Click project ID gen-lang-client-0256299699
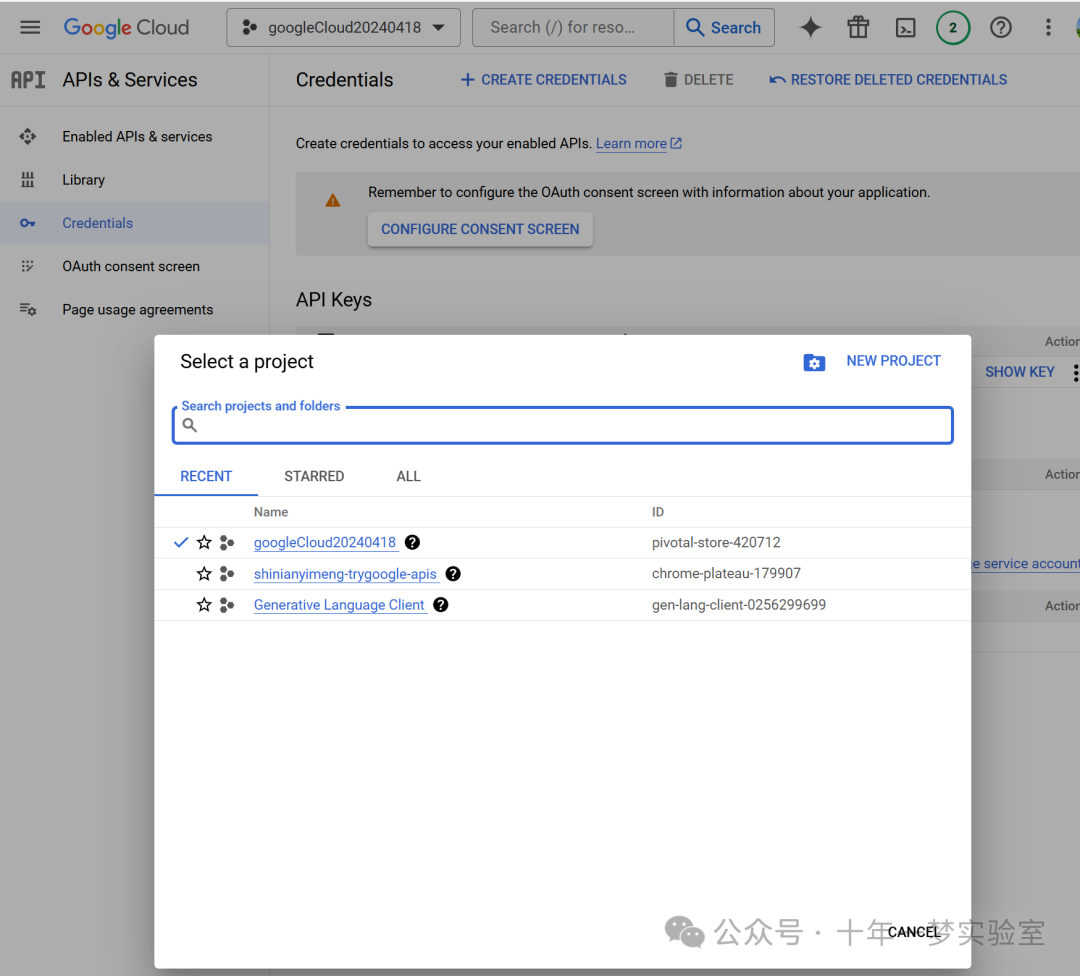1080x976 pixels. [x=738, y=605]
